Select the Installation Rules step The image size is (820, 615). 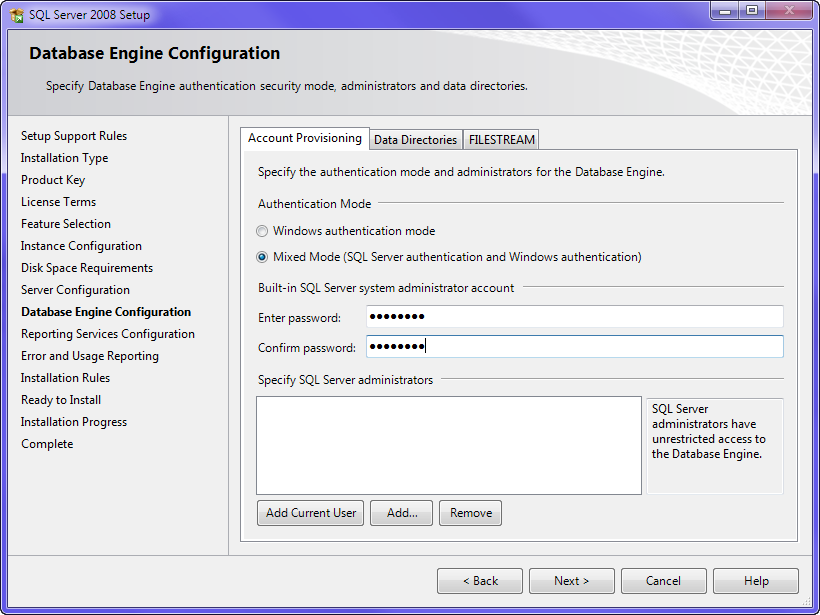[65, 378]
